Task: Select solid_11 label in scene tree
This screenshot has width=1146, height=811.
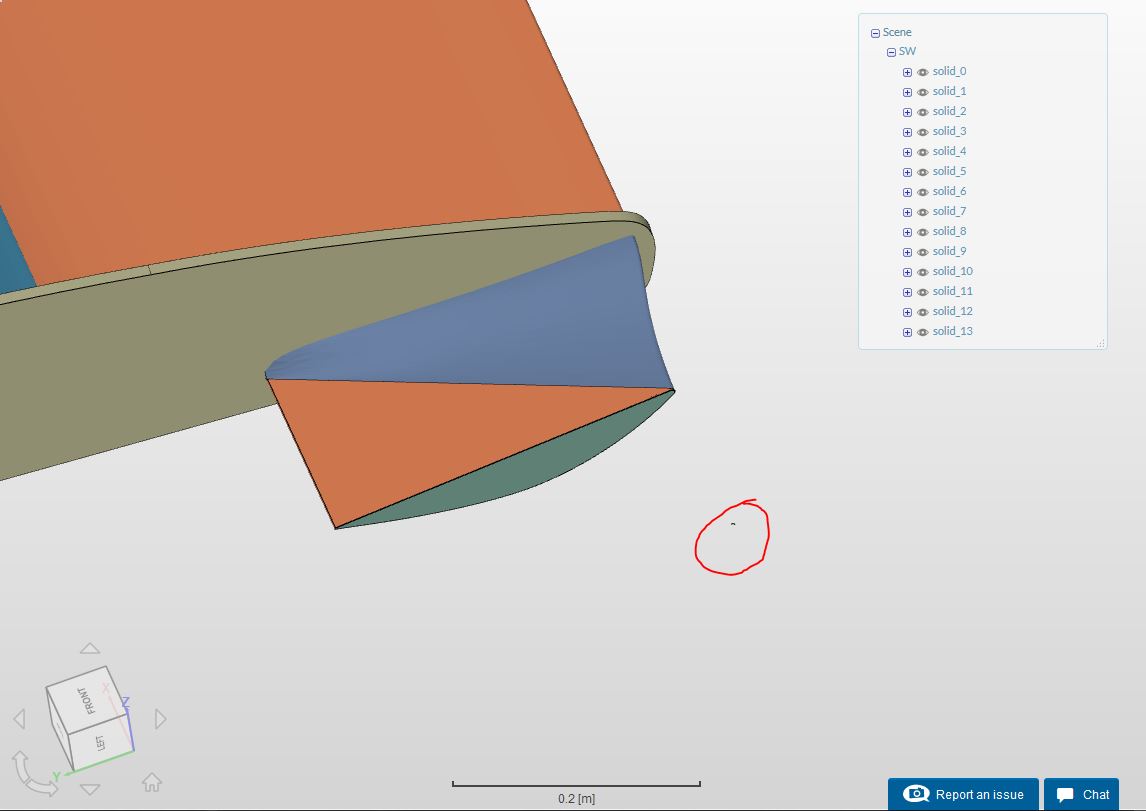Action: point(952,291)
